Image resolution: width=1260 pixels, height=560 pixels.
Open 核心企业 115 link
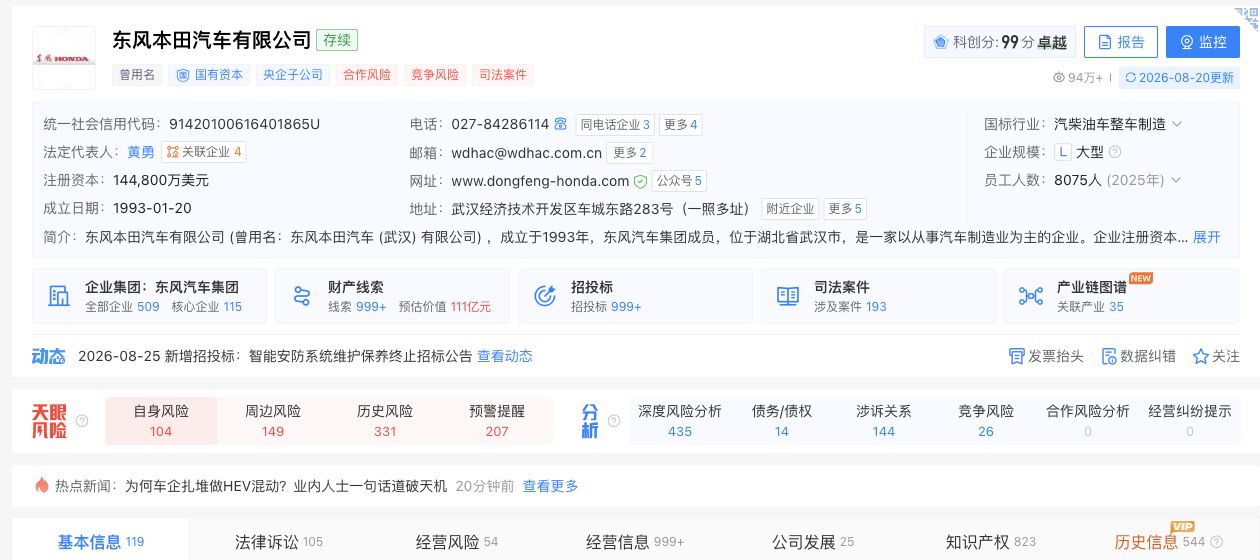207,307
